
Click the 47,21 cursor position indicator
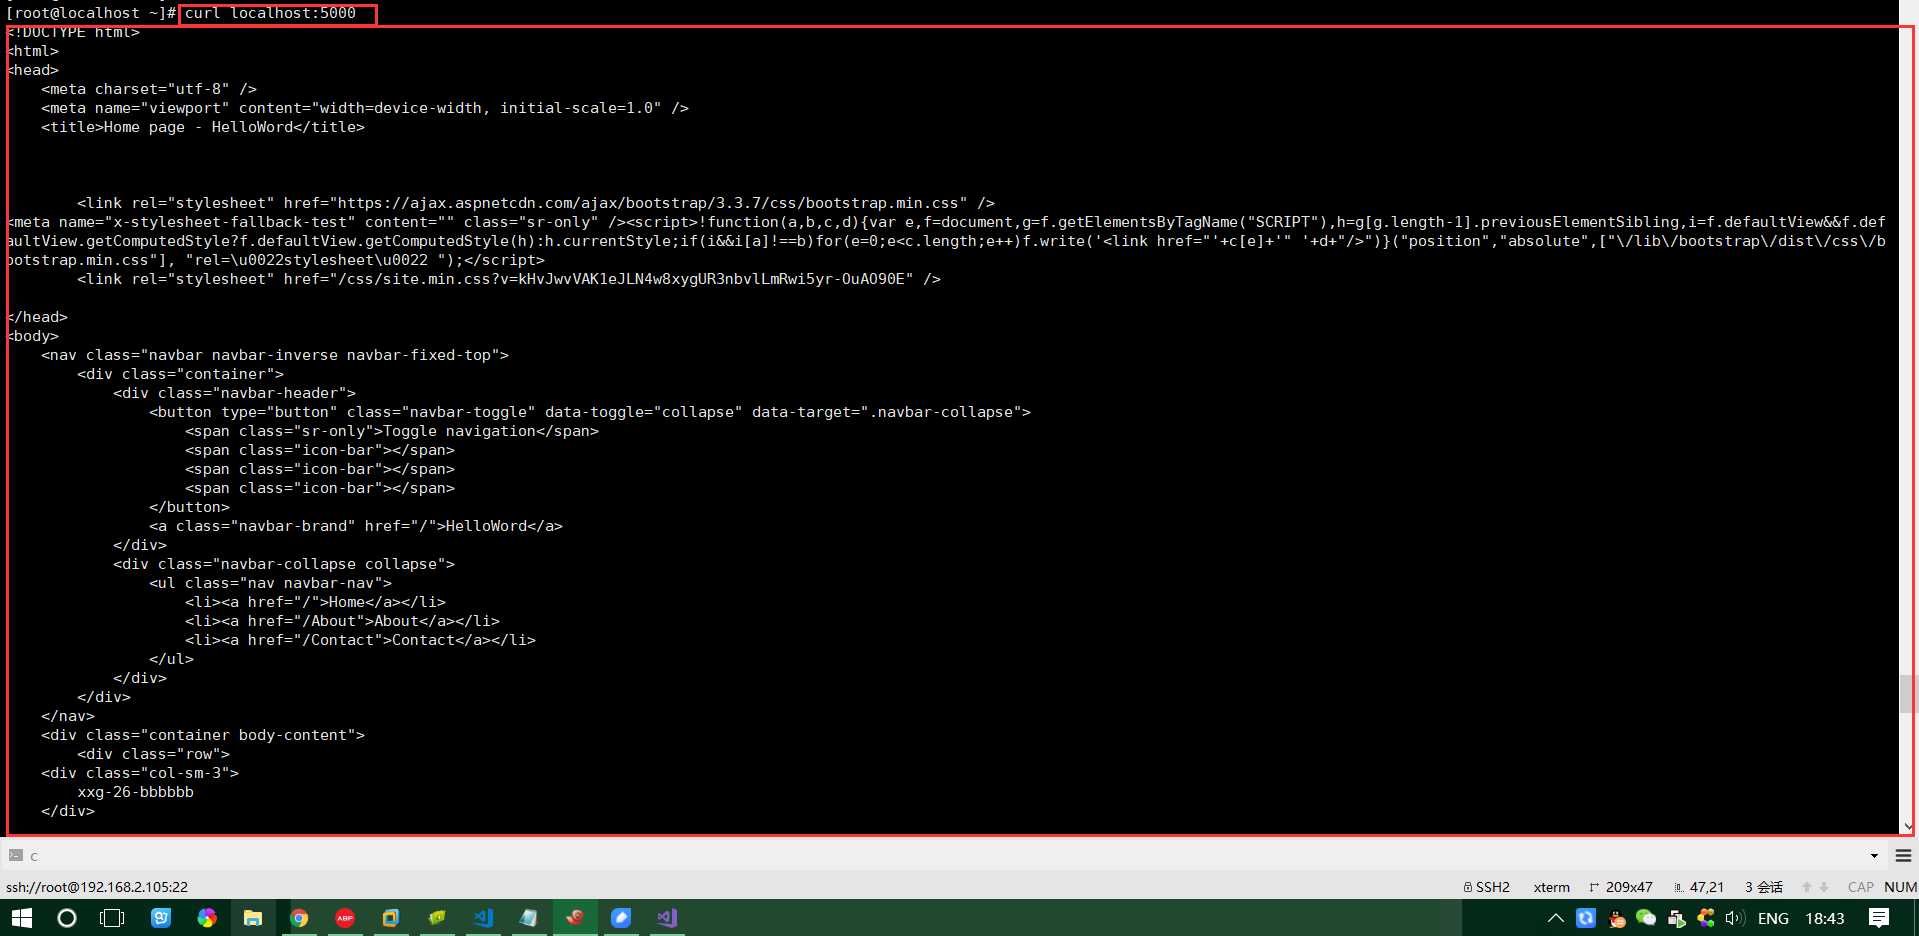point(1699,887)
